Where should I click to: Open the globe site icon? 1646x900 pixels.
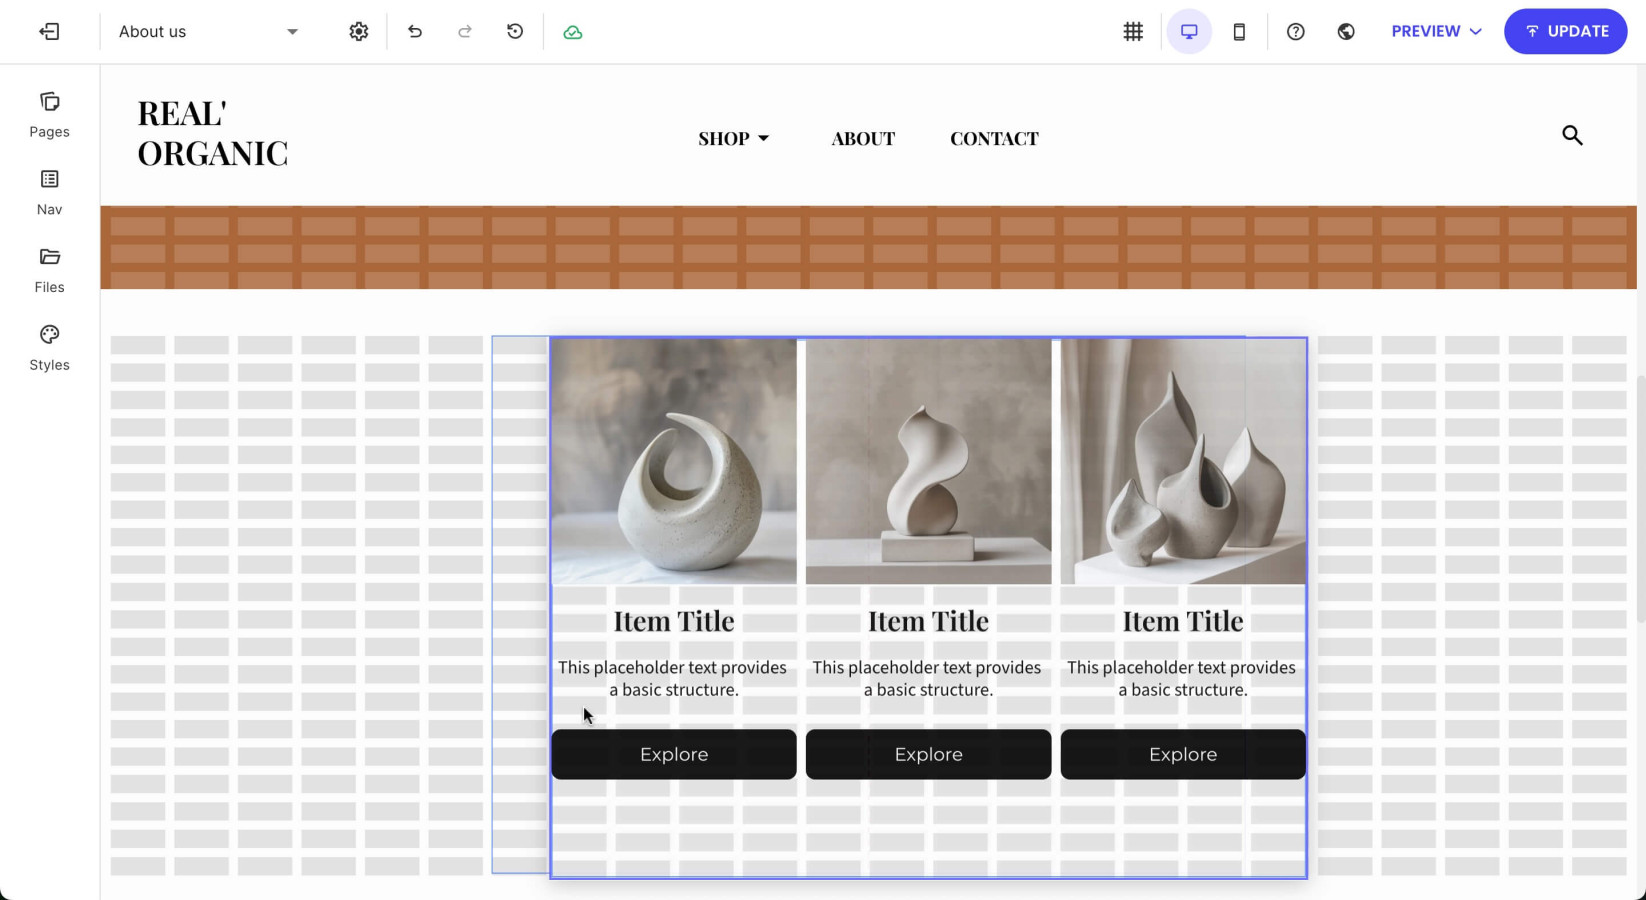pyautogui.click(x=1346, y=32)
